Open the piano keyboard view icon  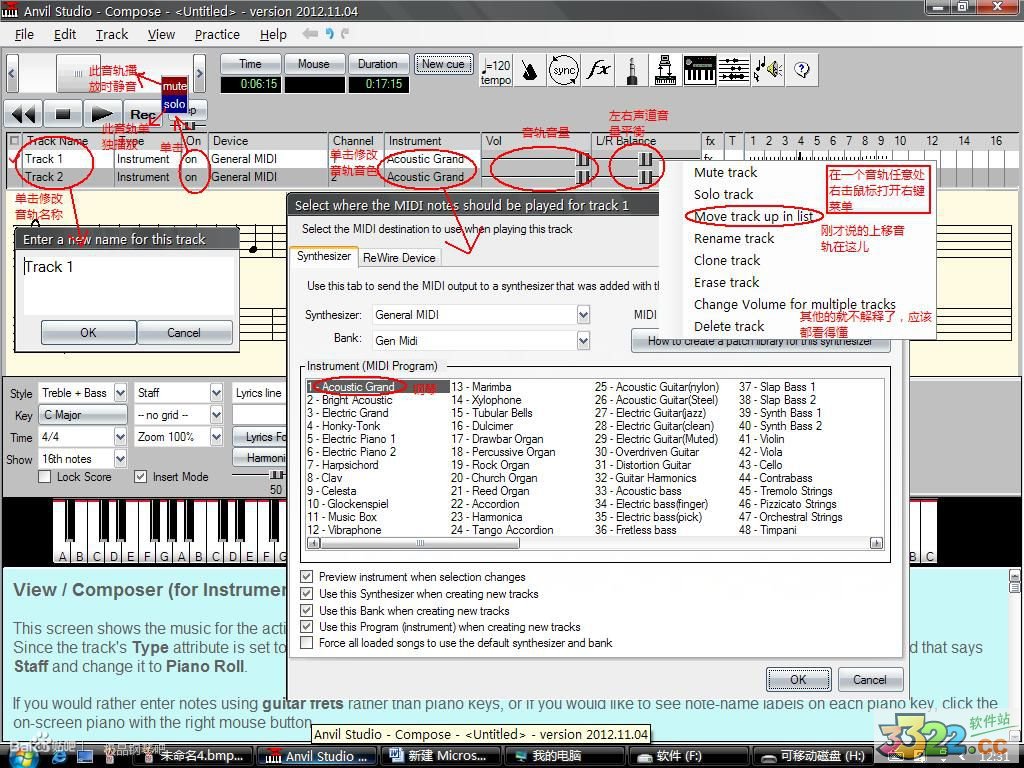699,70
